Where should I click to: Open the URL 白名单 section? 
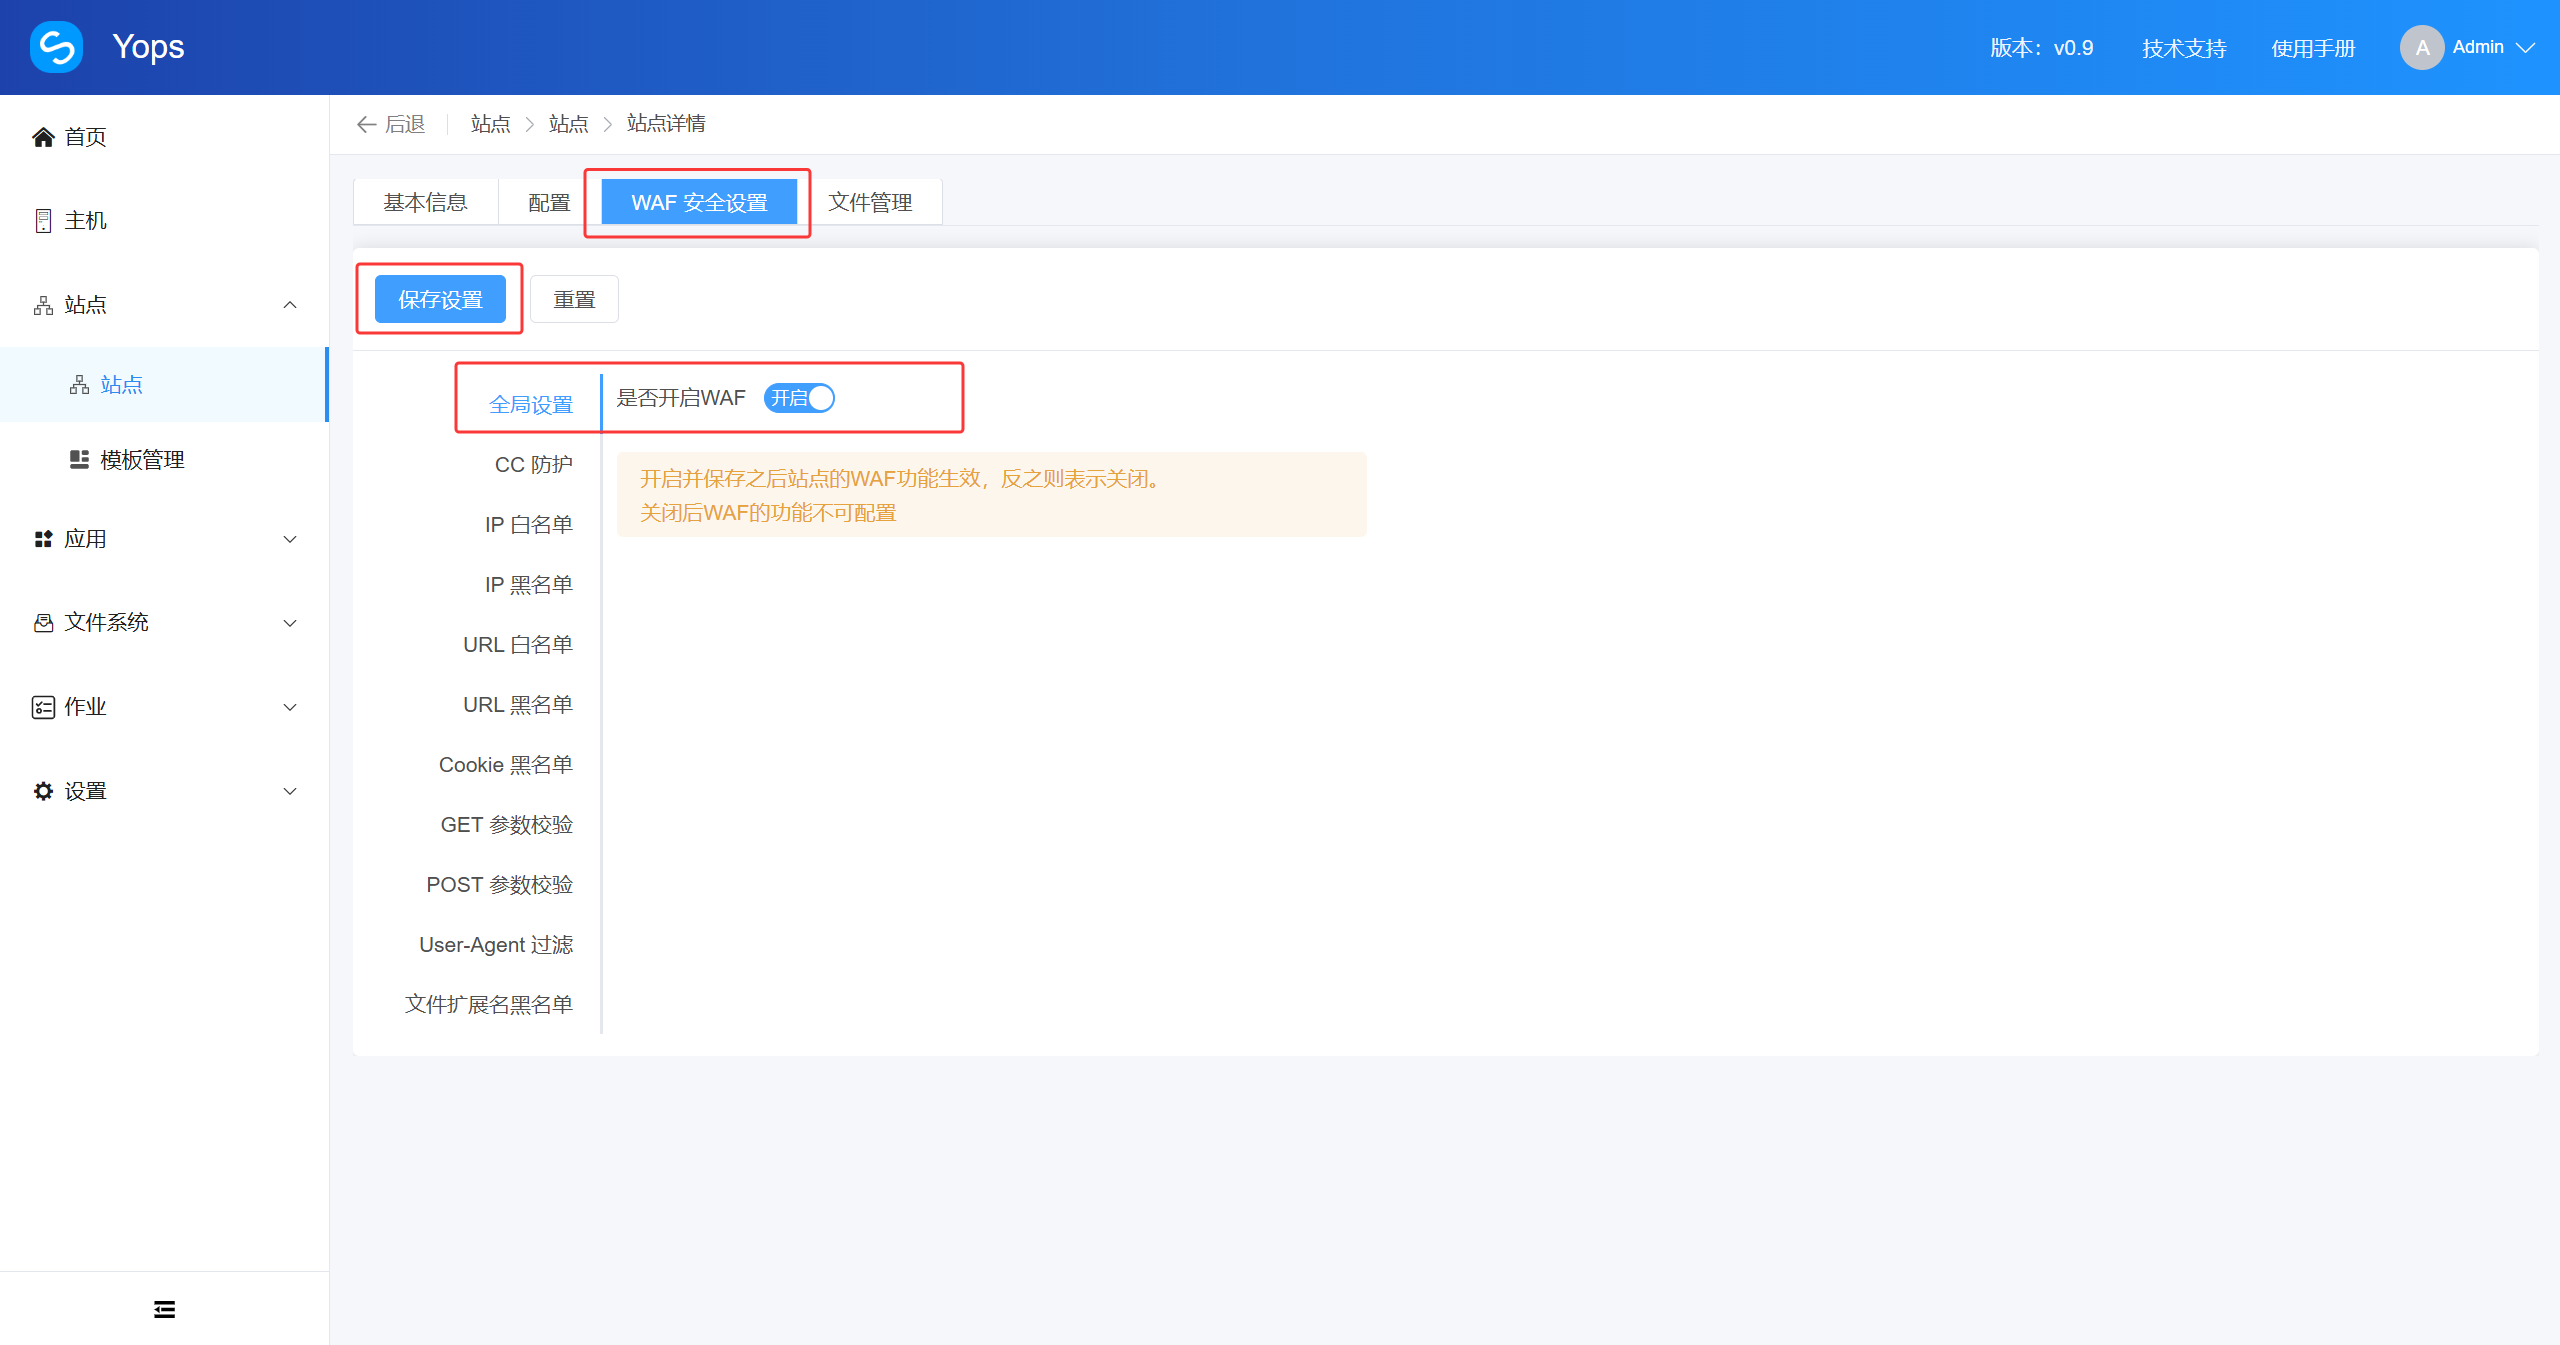[x=518, y=644]
